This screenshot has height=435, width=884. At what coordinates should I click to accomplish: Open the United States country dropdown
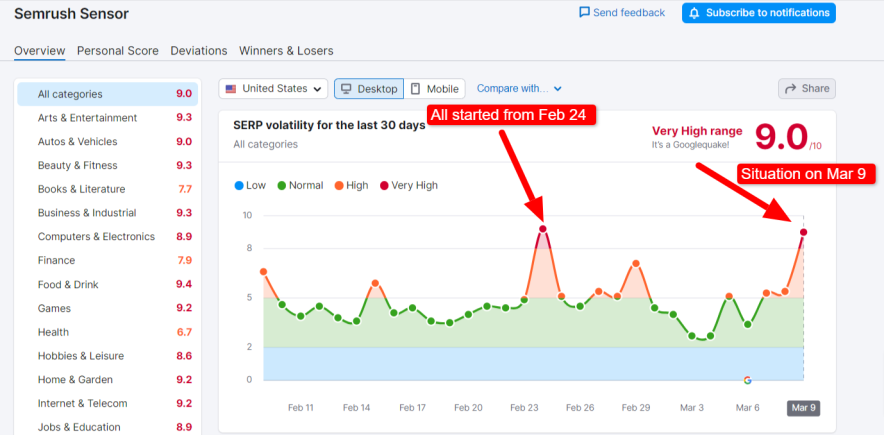(x=273, y=88)
